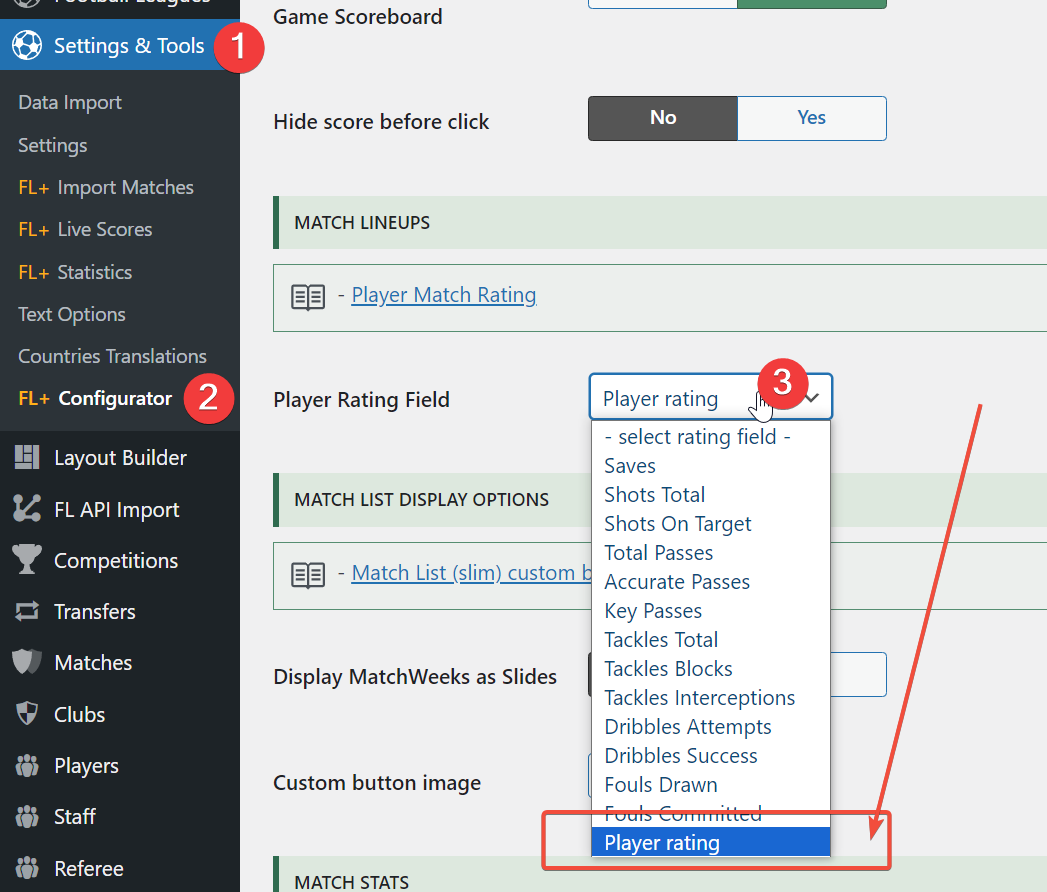Click the FL API Import icon

click(27, 509)
